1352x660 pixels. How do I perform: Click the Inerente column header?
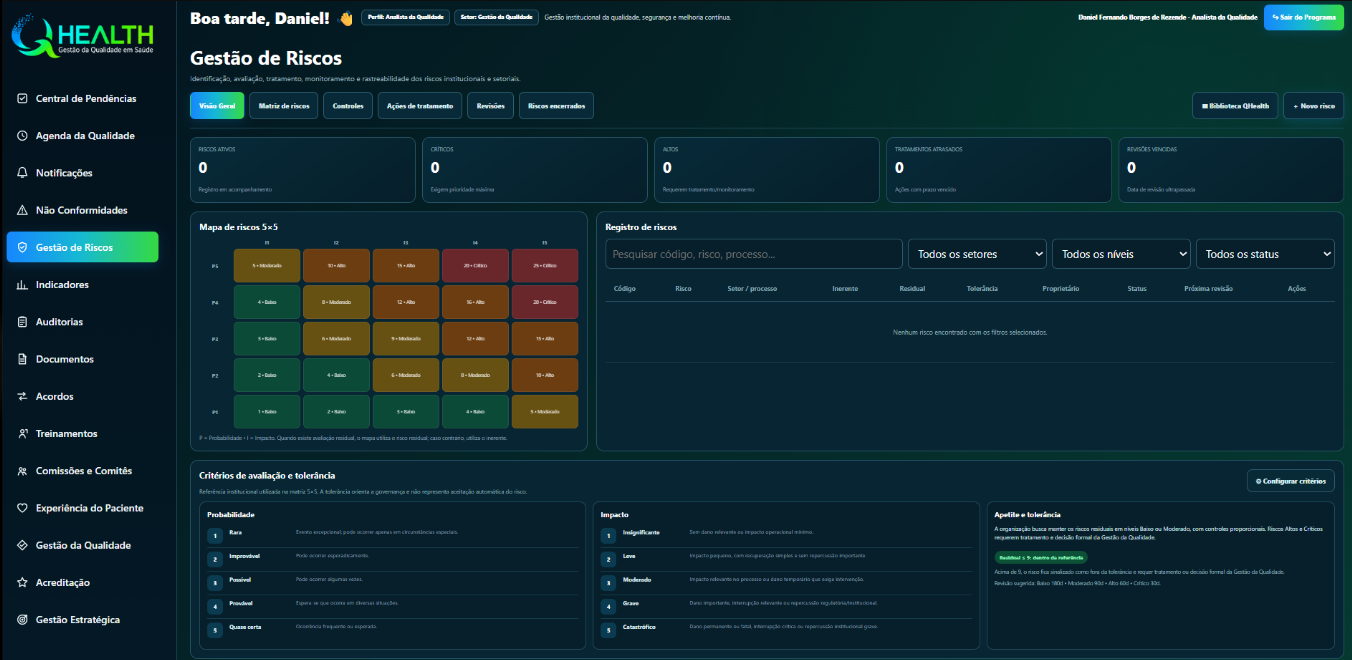pyautogui.click(x=845, y=288)
